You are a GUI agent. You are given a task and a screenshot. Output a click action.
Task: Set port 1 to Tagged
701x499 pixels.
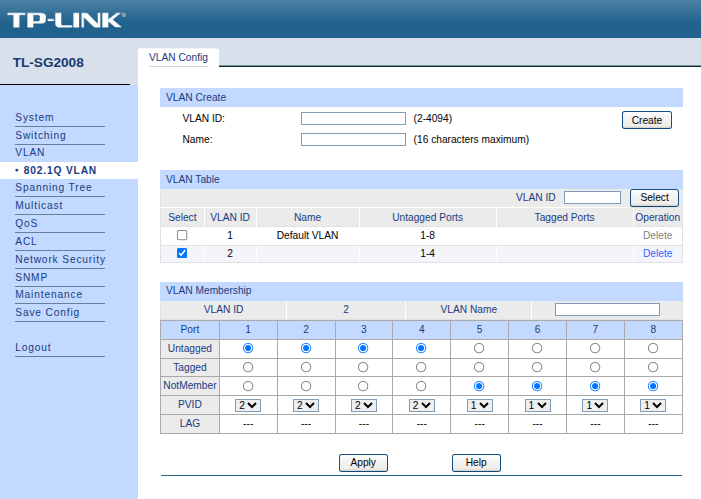[x=248, y=367]
